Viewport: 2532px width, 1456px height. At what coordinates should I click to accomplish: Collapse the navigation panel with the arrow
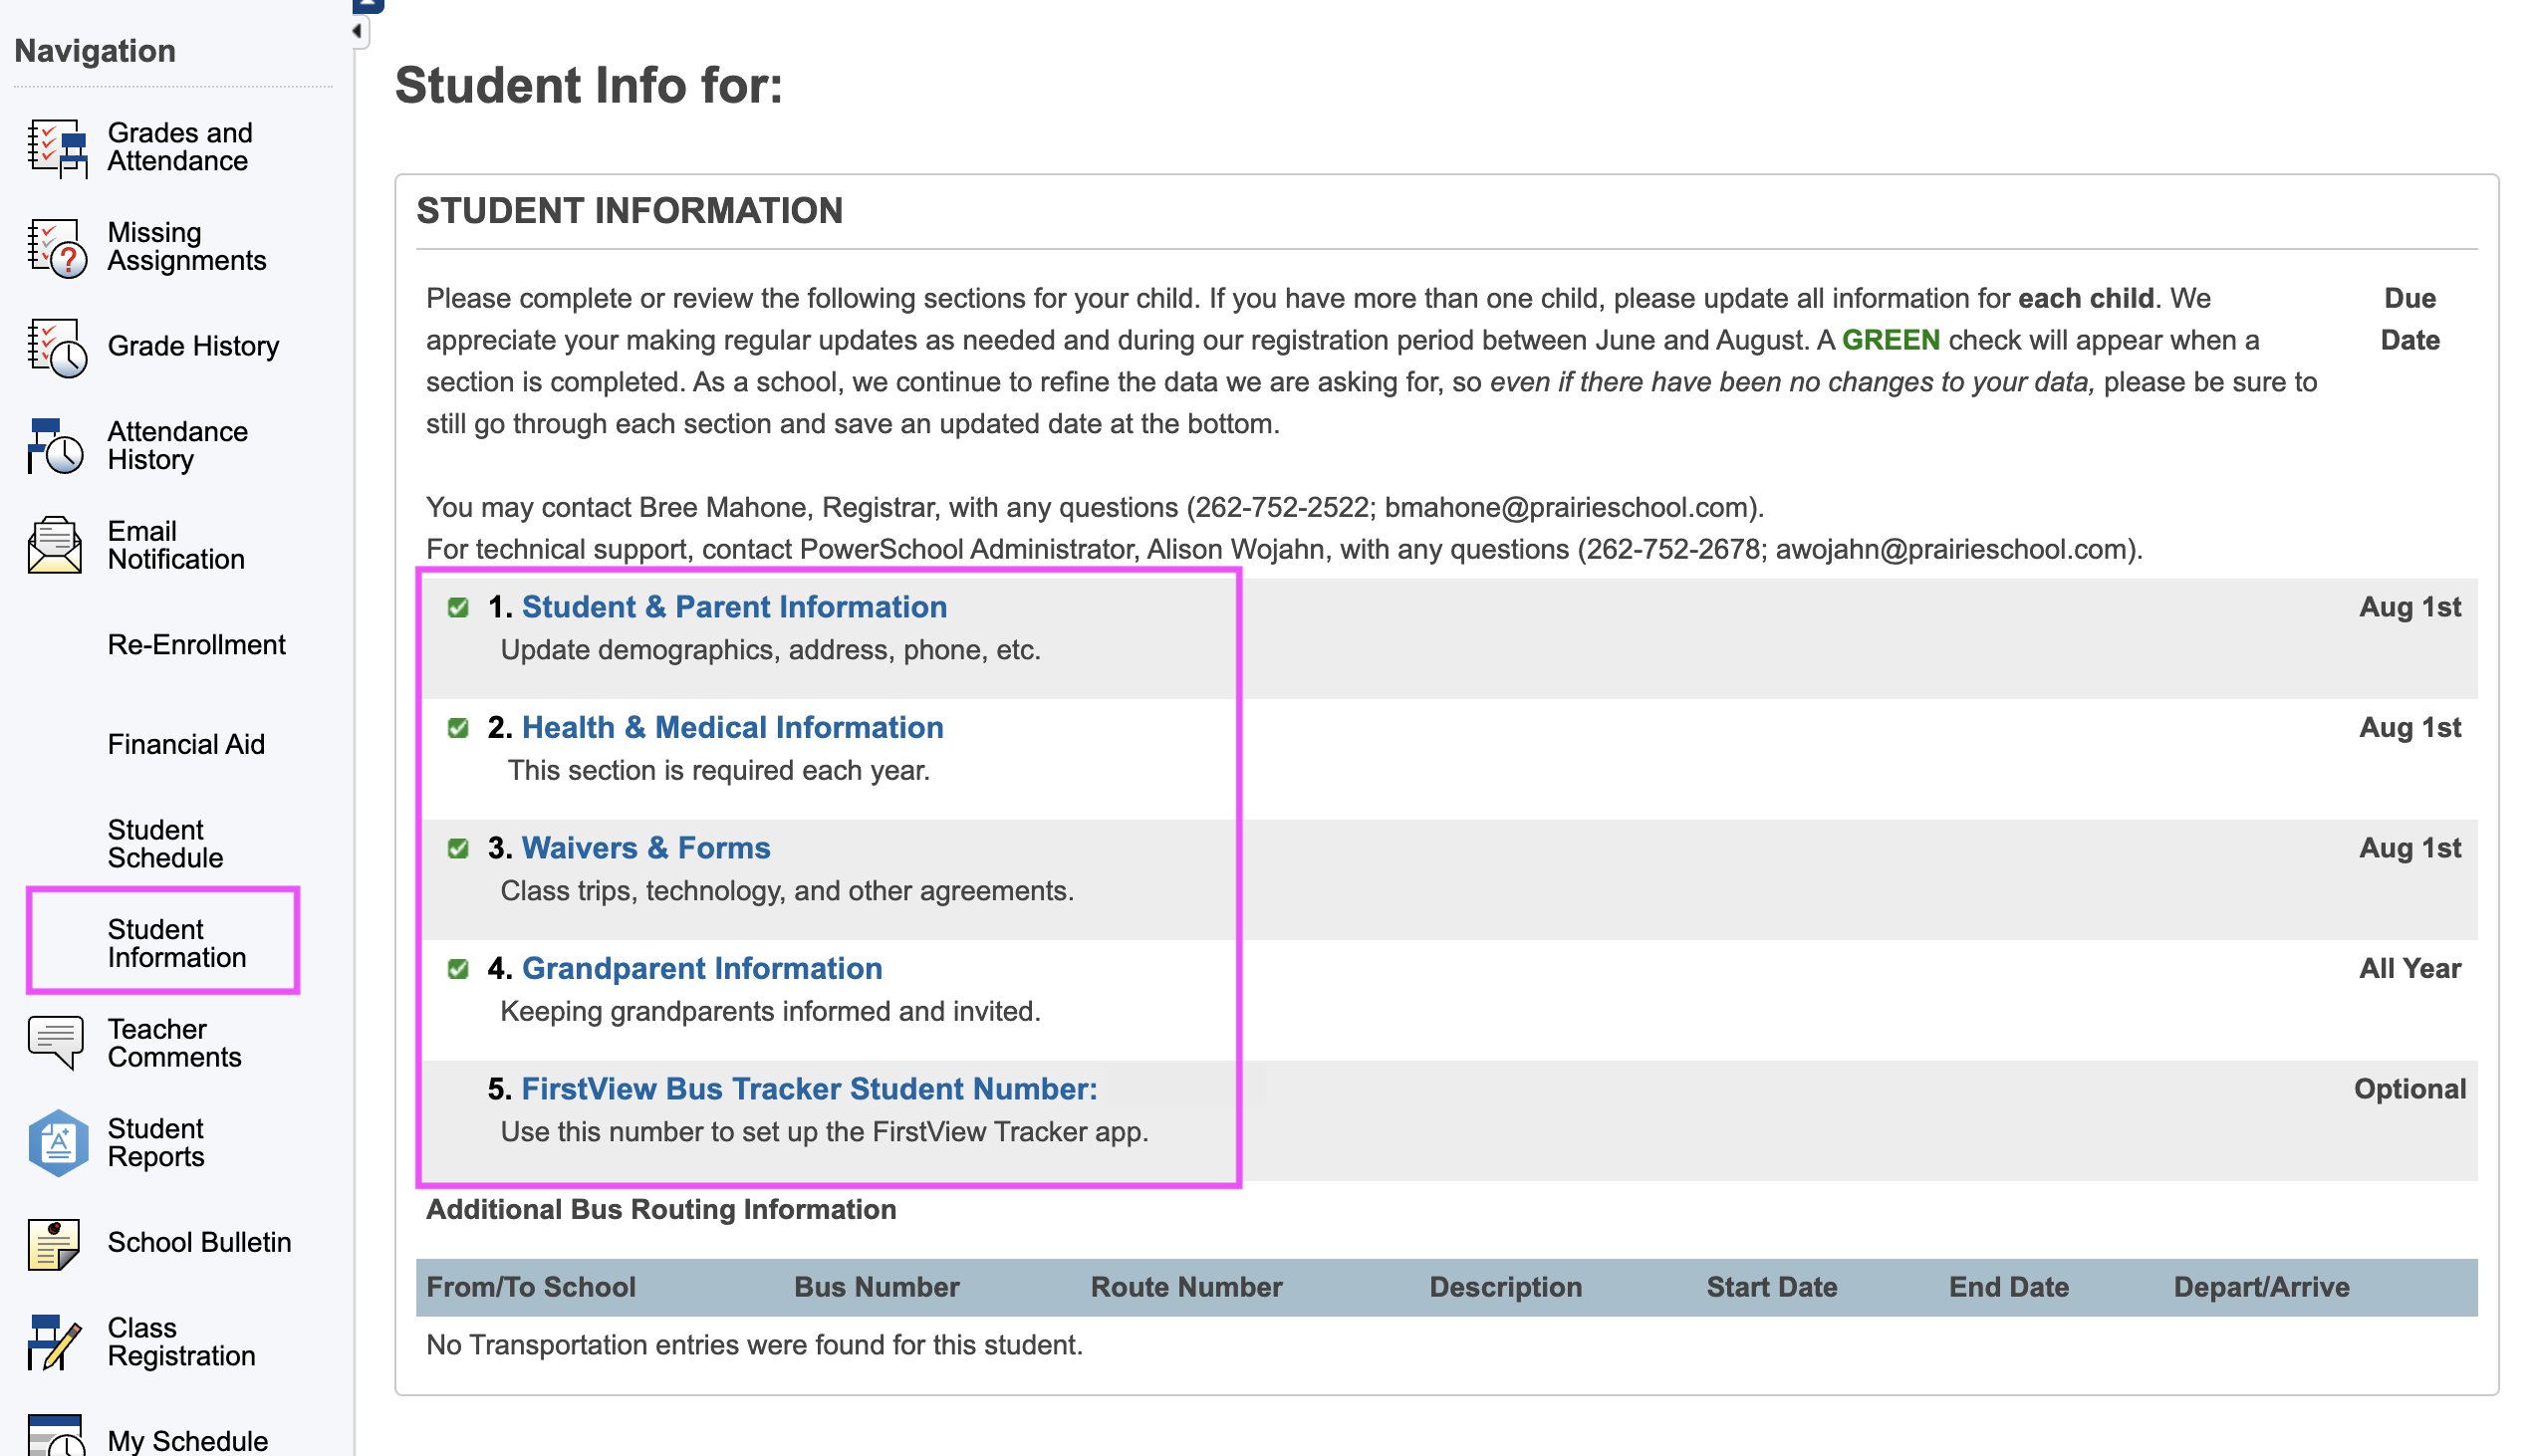(359, 31)
